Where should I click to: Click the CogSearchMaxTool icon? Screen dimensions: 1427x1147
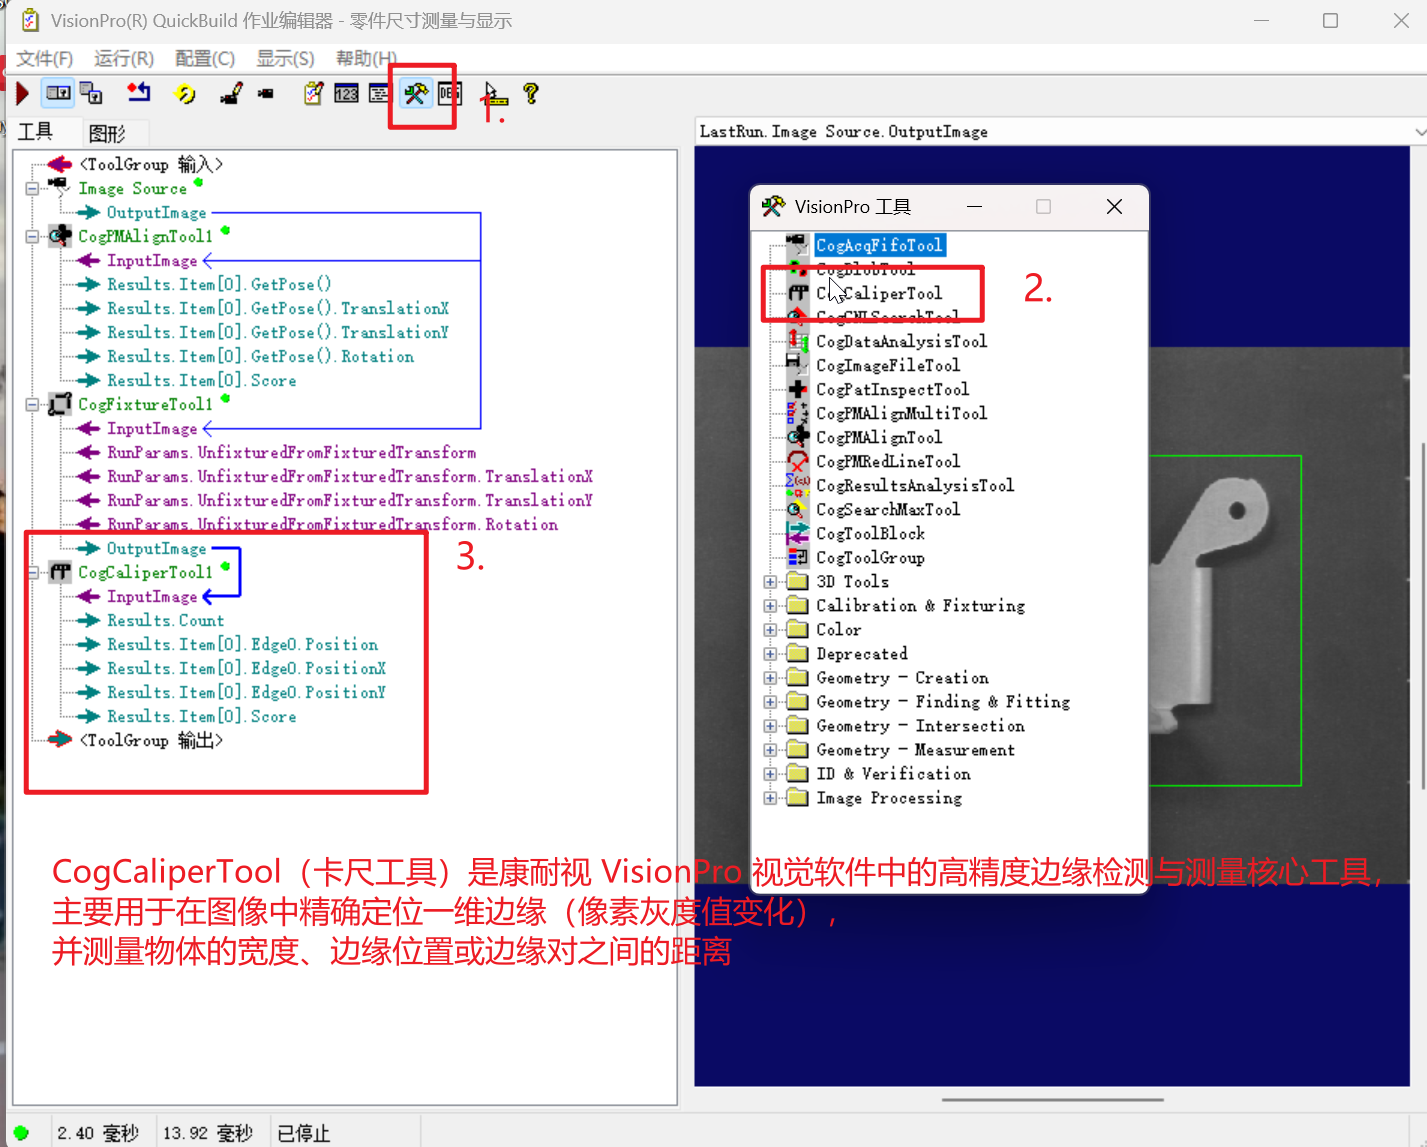pyautogui.click(x=797, y=509)
